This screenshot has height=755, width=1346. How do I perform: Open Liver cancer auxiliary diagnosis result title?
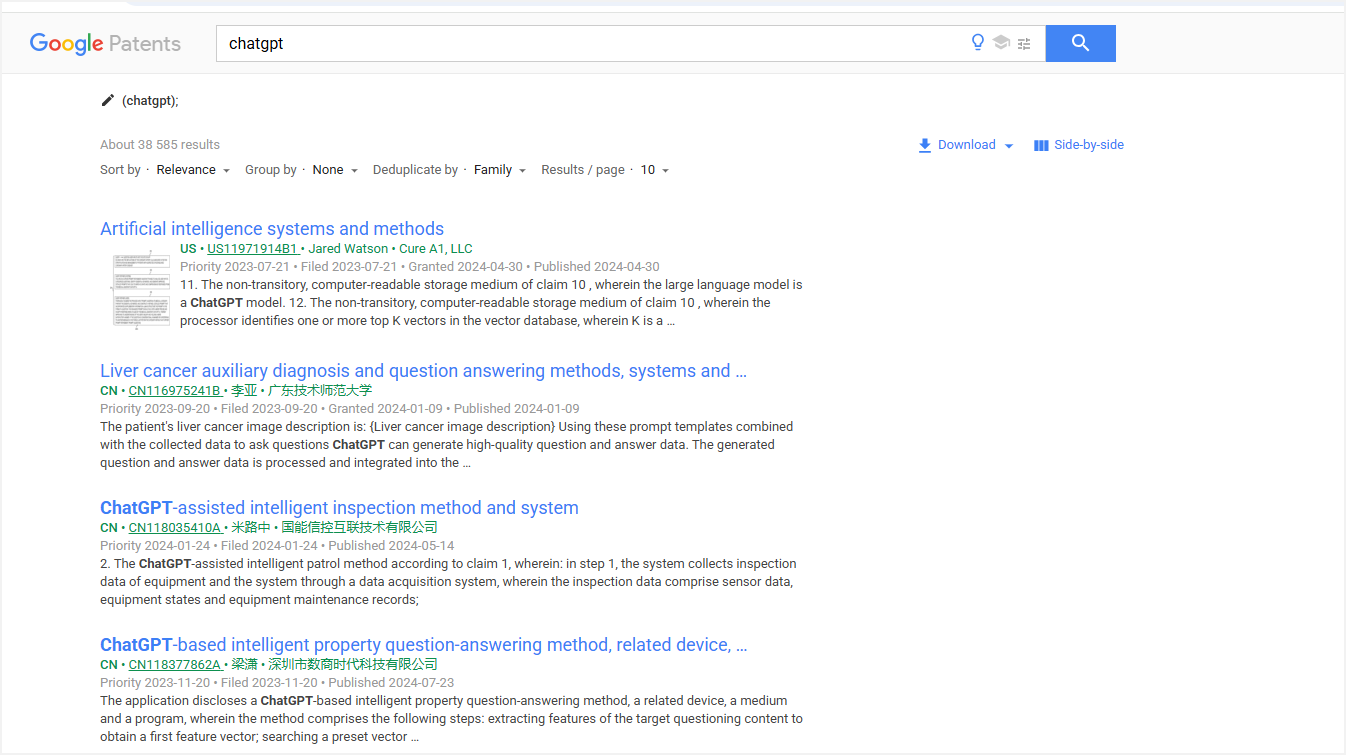pyautogui.click(x=423, y=371)
